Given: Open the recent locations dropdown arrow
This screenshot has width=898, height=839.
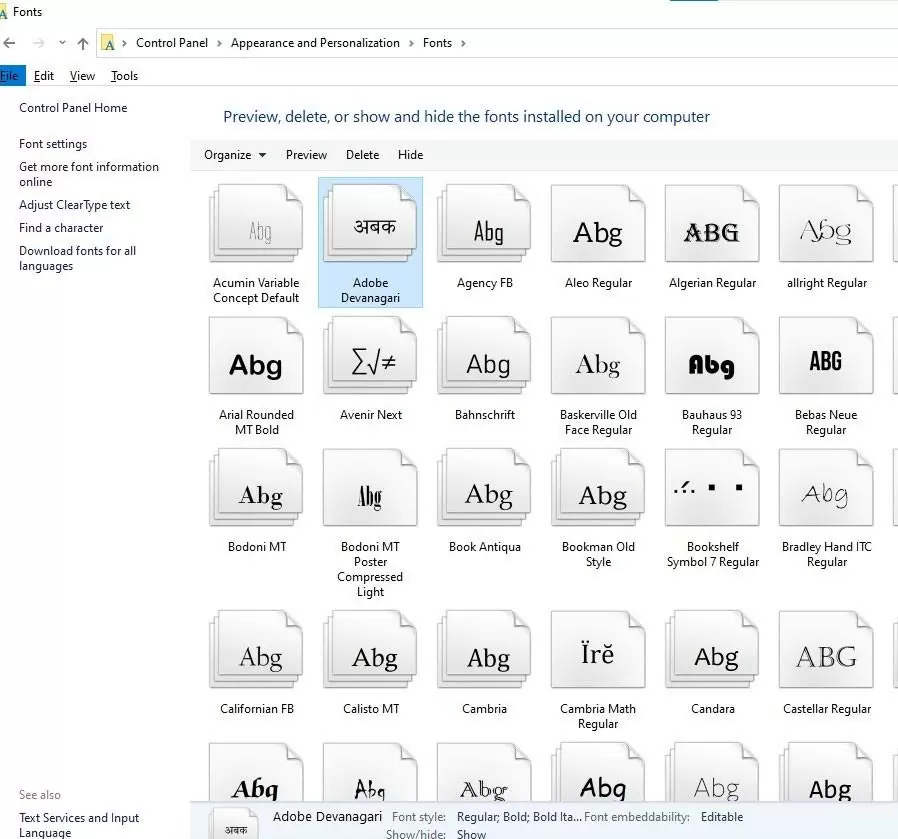Looking at the screenshot, I should [62, 43].
